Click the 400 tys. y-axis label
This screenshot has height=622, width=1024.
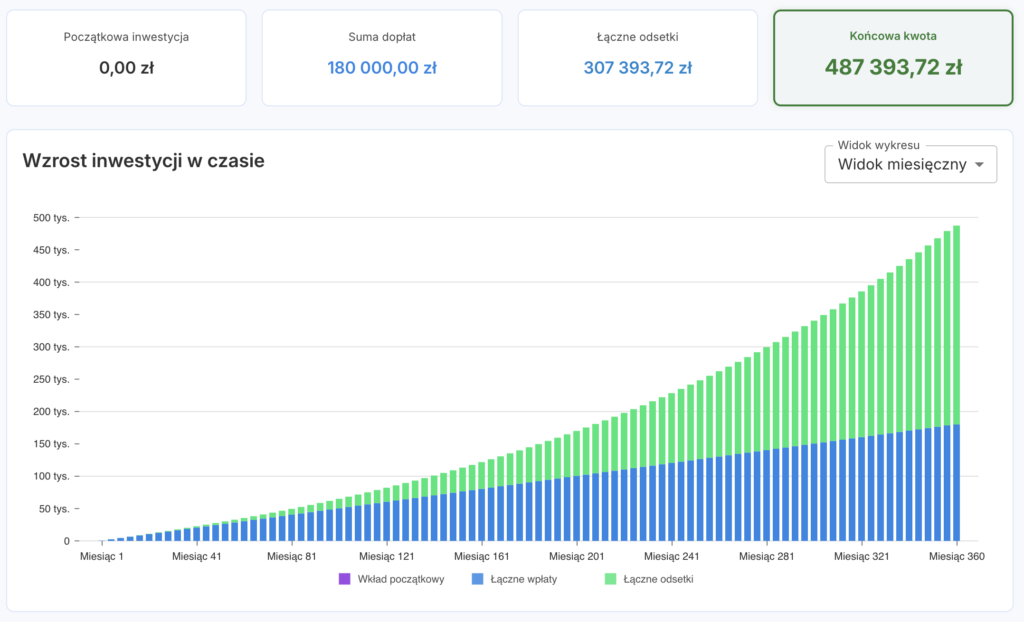(x=51, y=282)
